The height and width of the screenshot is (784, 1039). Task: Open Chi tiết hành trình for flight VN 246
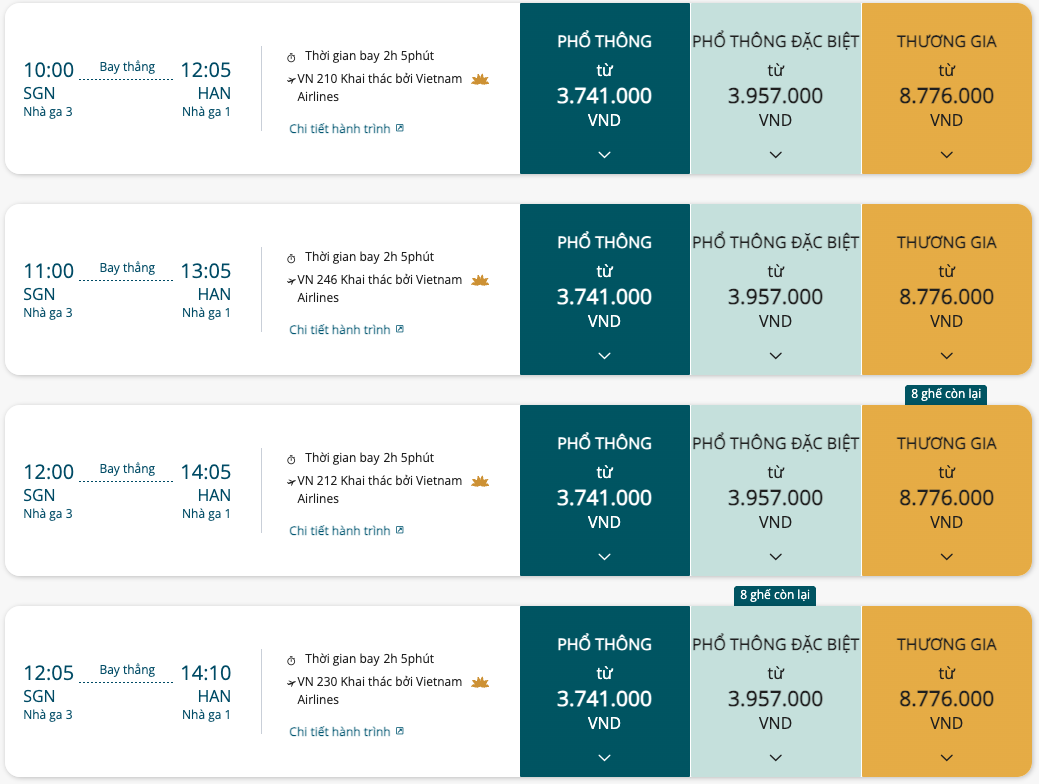340,330
